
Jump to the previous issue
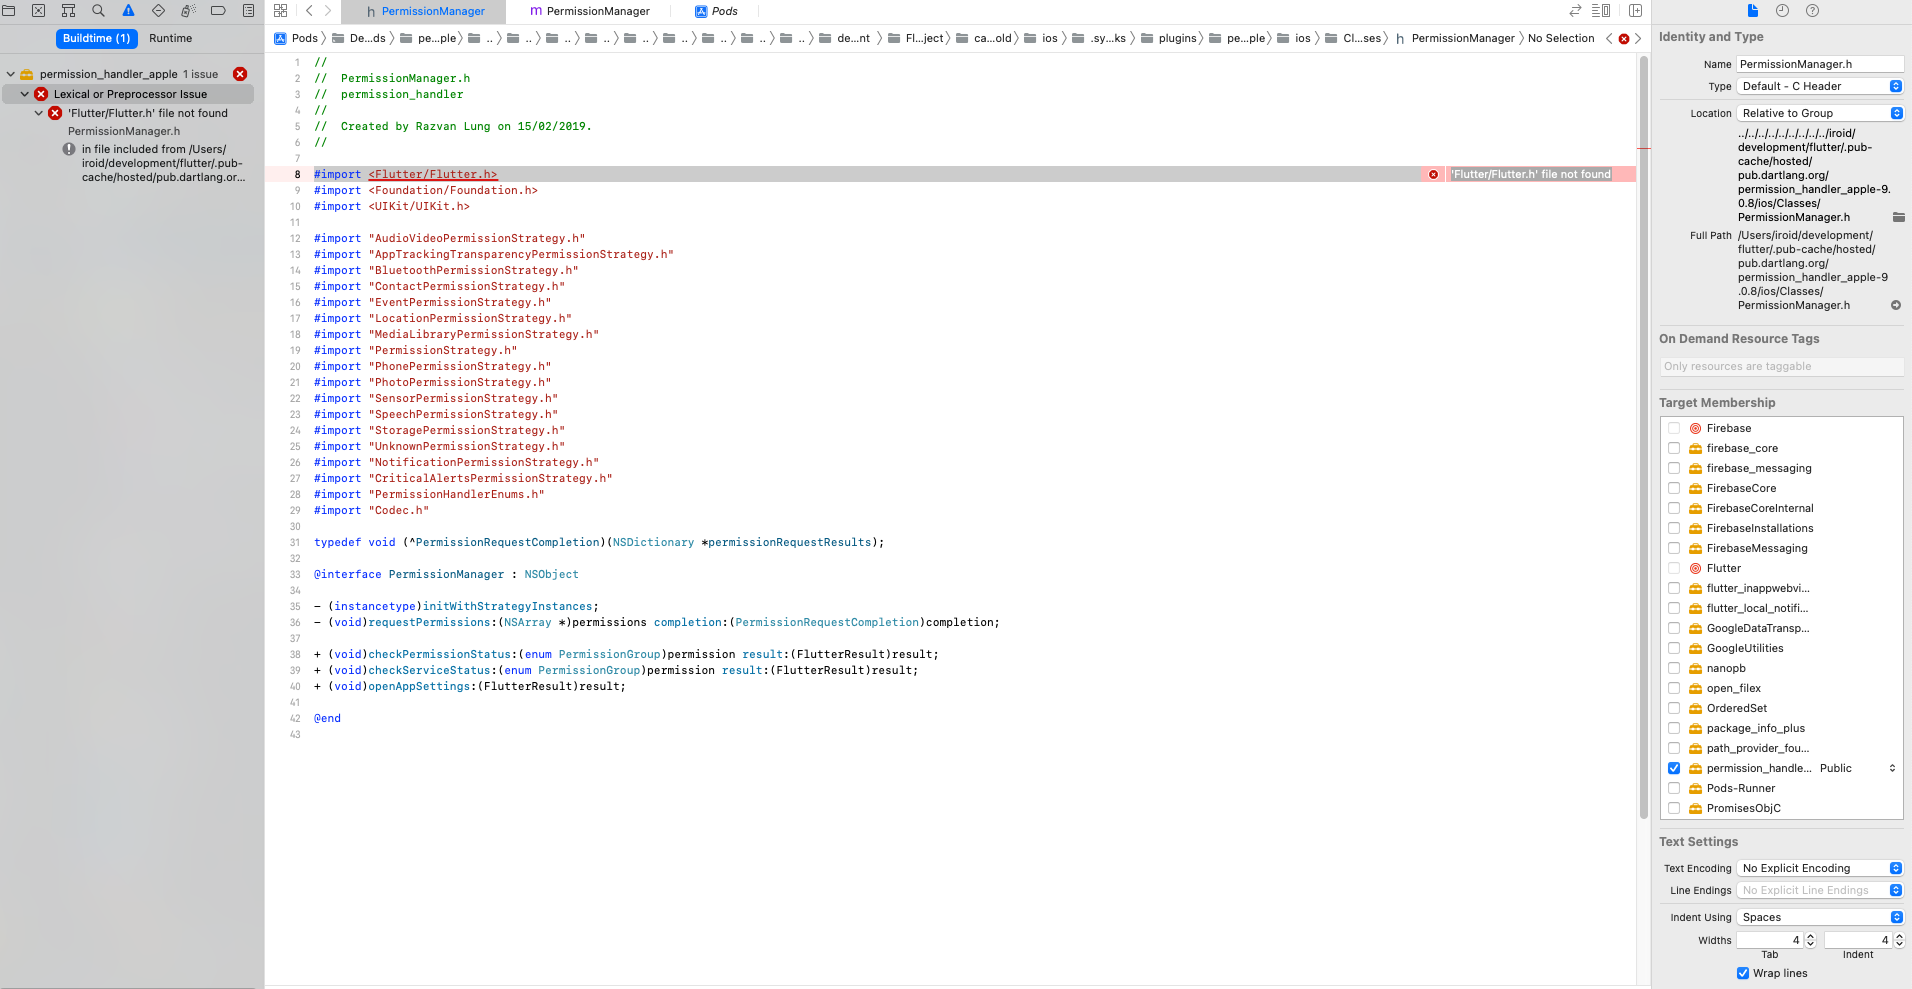pos(1609,39)
